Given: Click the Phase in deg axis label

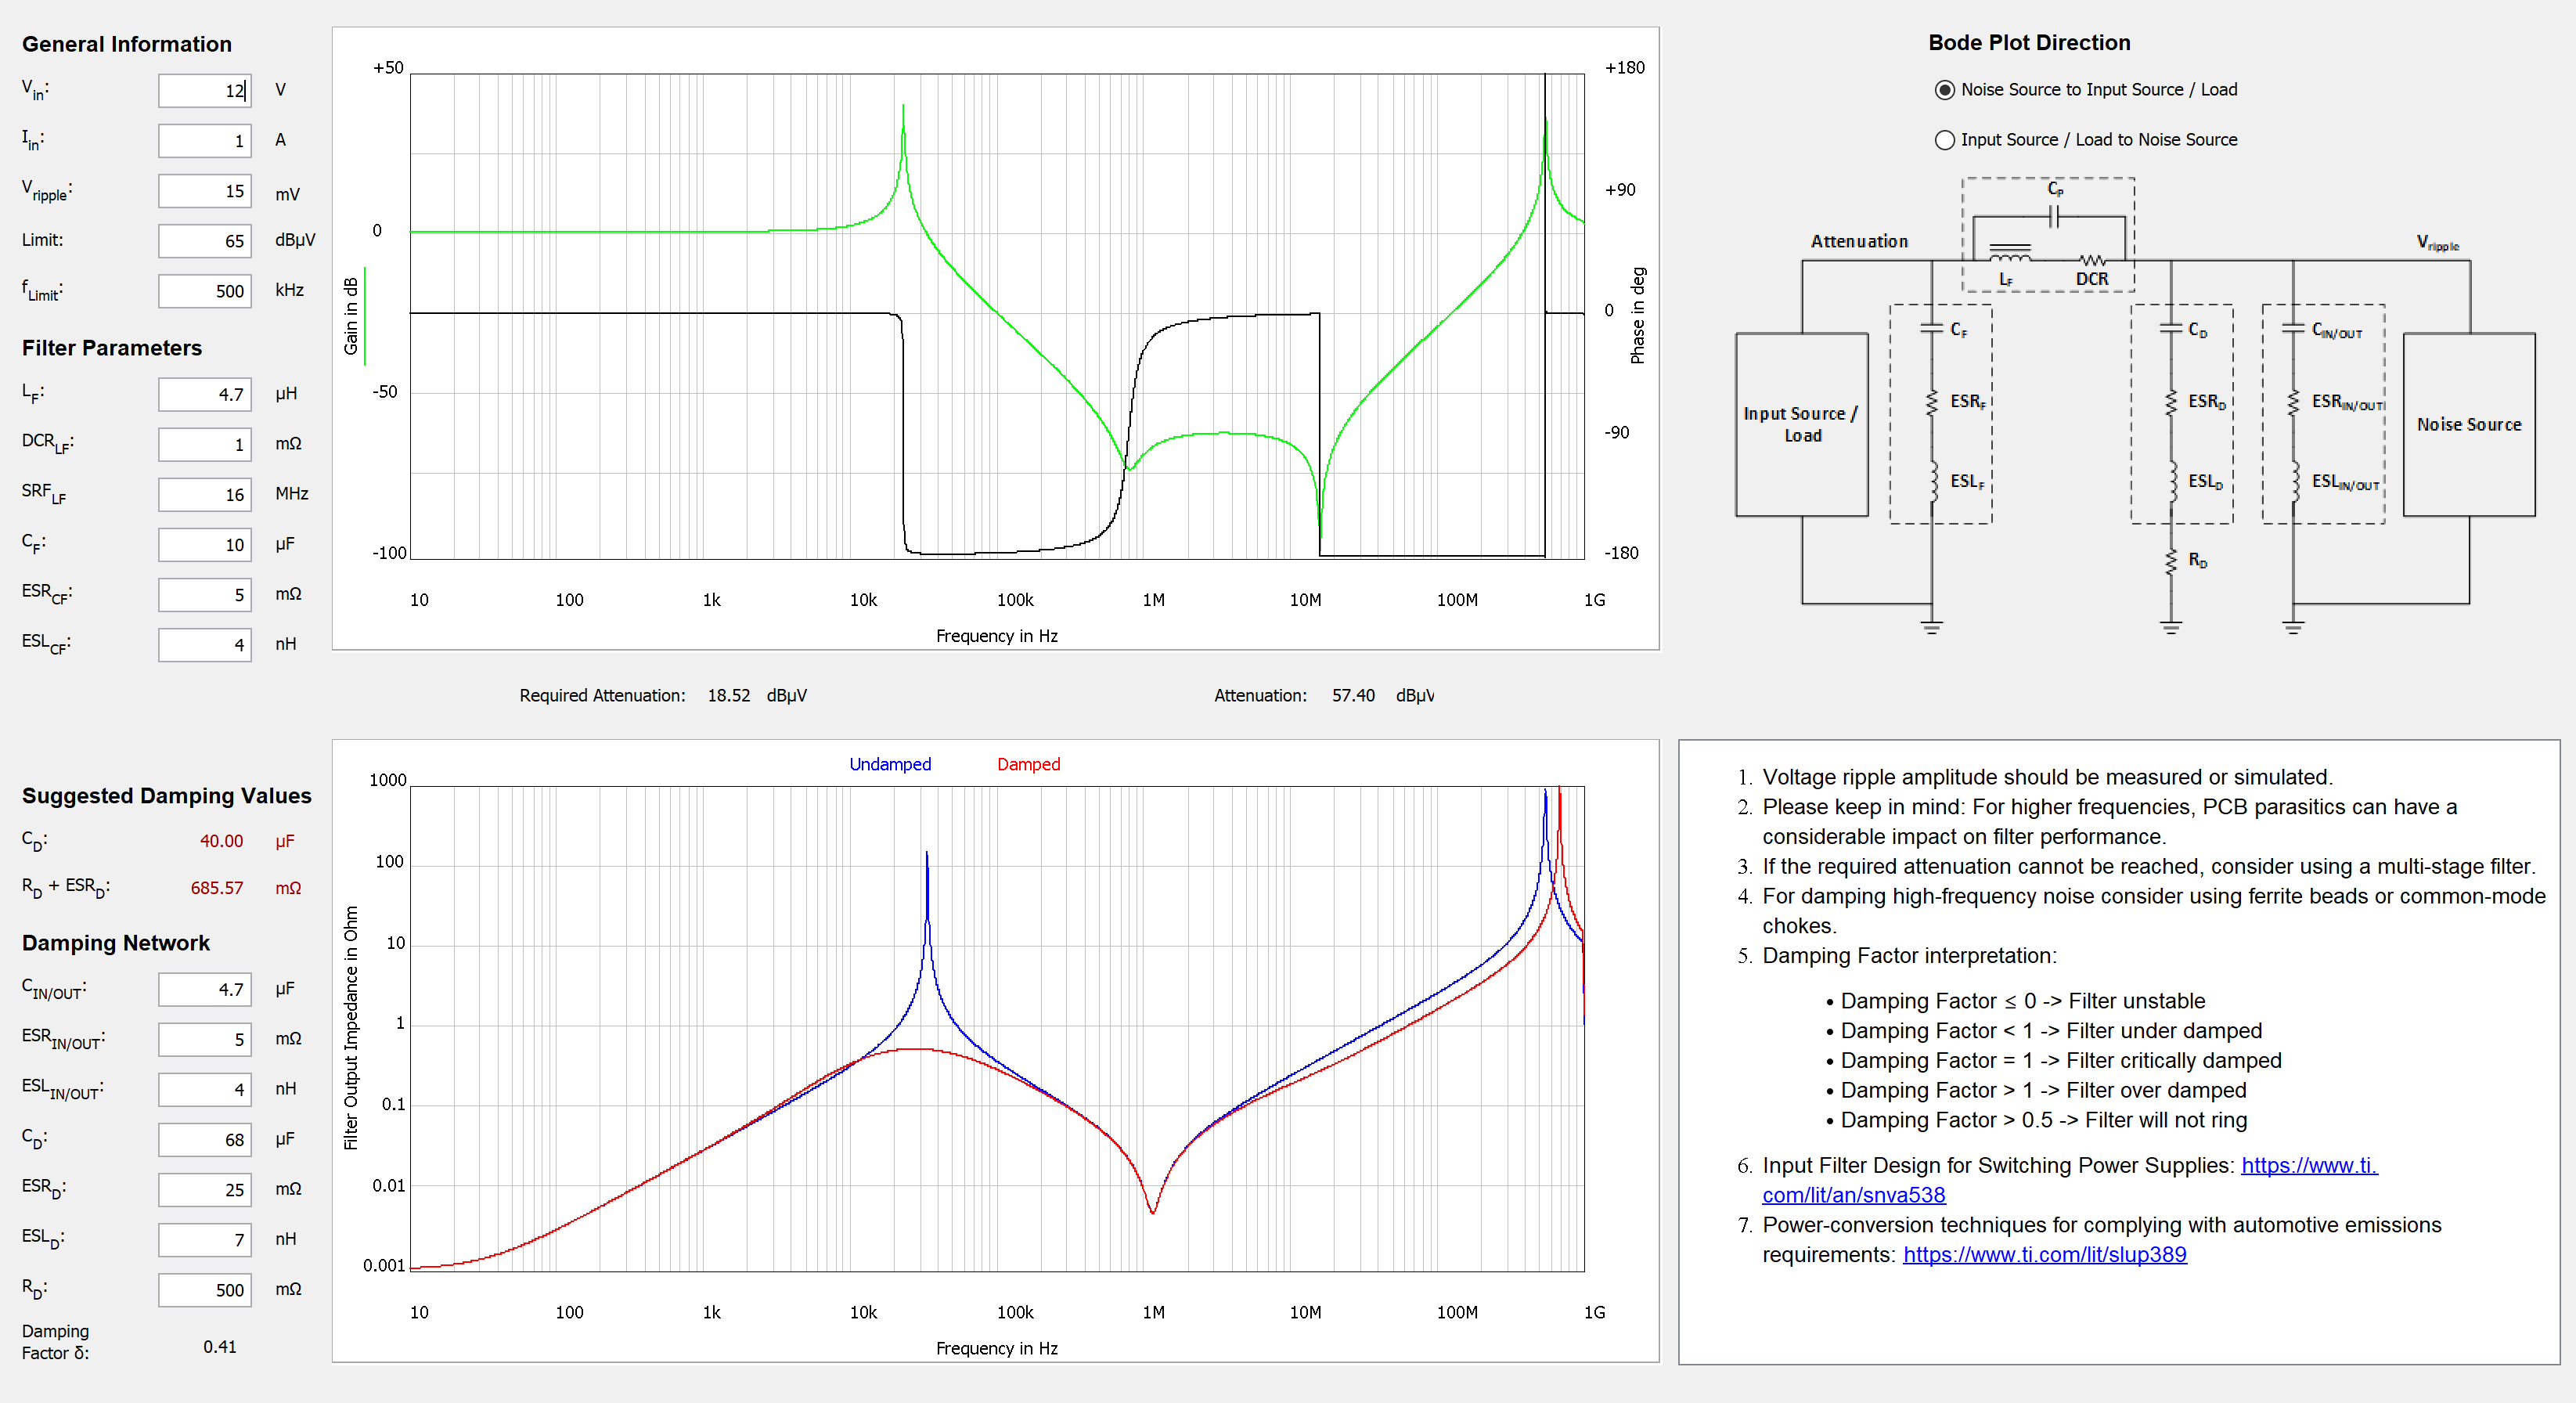Looking at the screenshot, I should (x=1637, y=315).
